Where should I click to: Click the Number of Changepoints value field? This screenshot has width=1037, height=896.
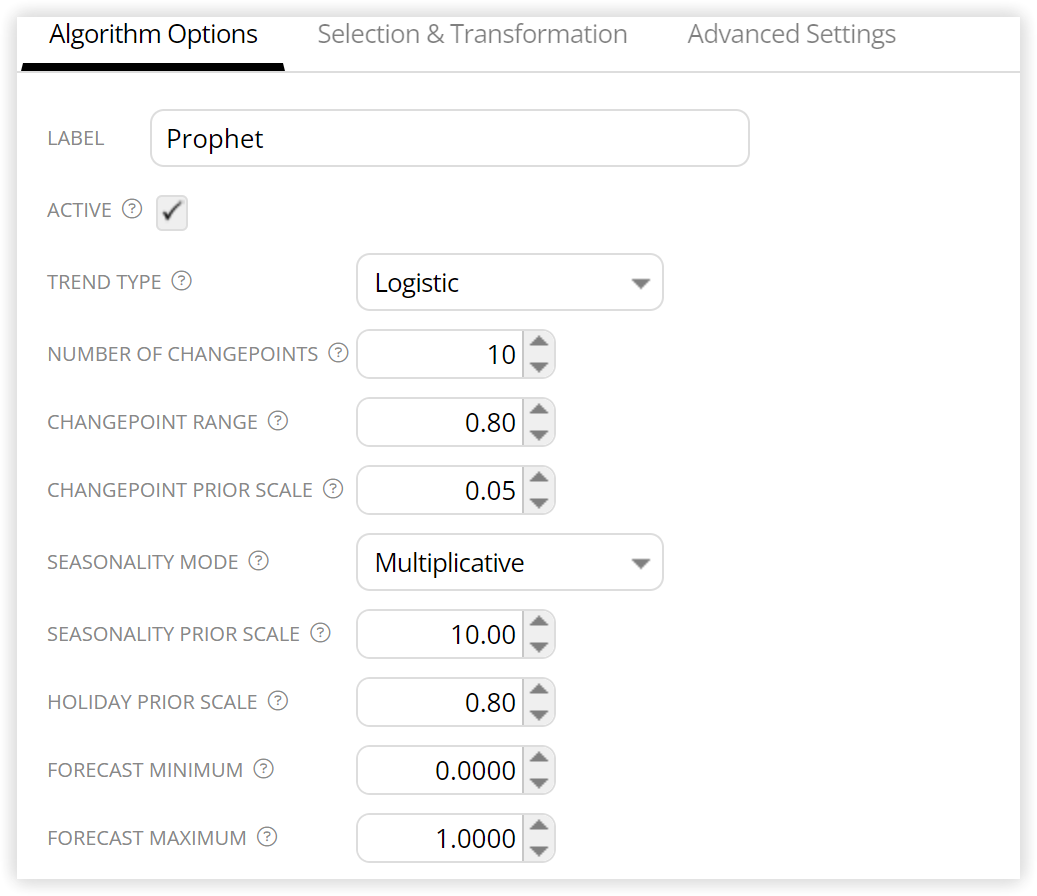440,354
